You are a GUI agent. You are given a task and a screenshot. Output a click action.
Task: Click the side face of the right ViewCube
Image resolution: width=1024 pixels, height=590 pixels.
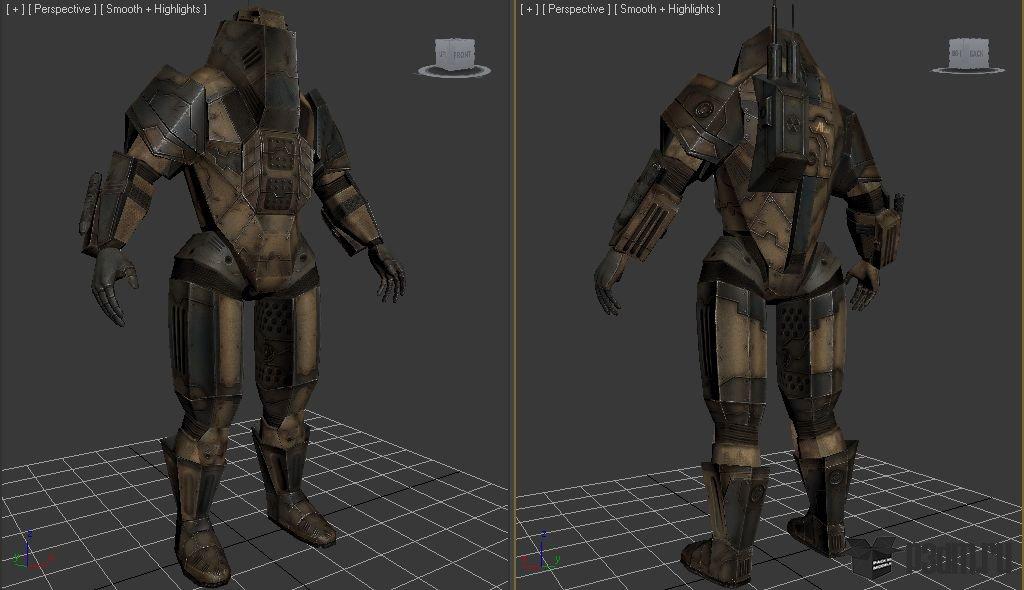(x=956, y=52)
